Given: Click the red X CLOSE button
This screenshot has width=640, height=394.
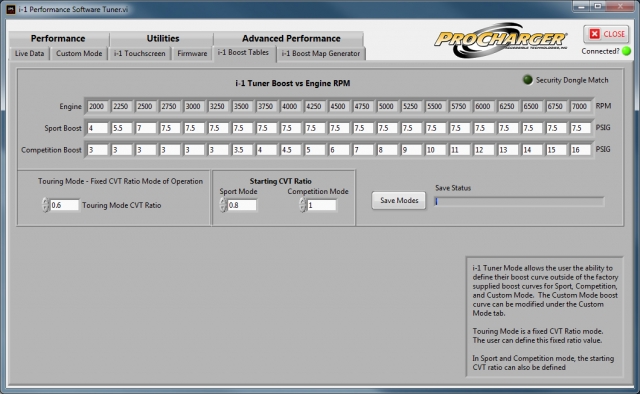Looking at the screenshot, I should pyautogui.click(x=607, y=34).
